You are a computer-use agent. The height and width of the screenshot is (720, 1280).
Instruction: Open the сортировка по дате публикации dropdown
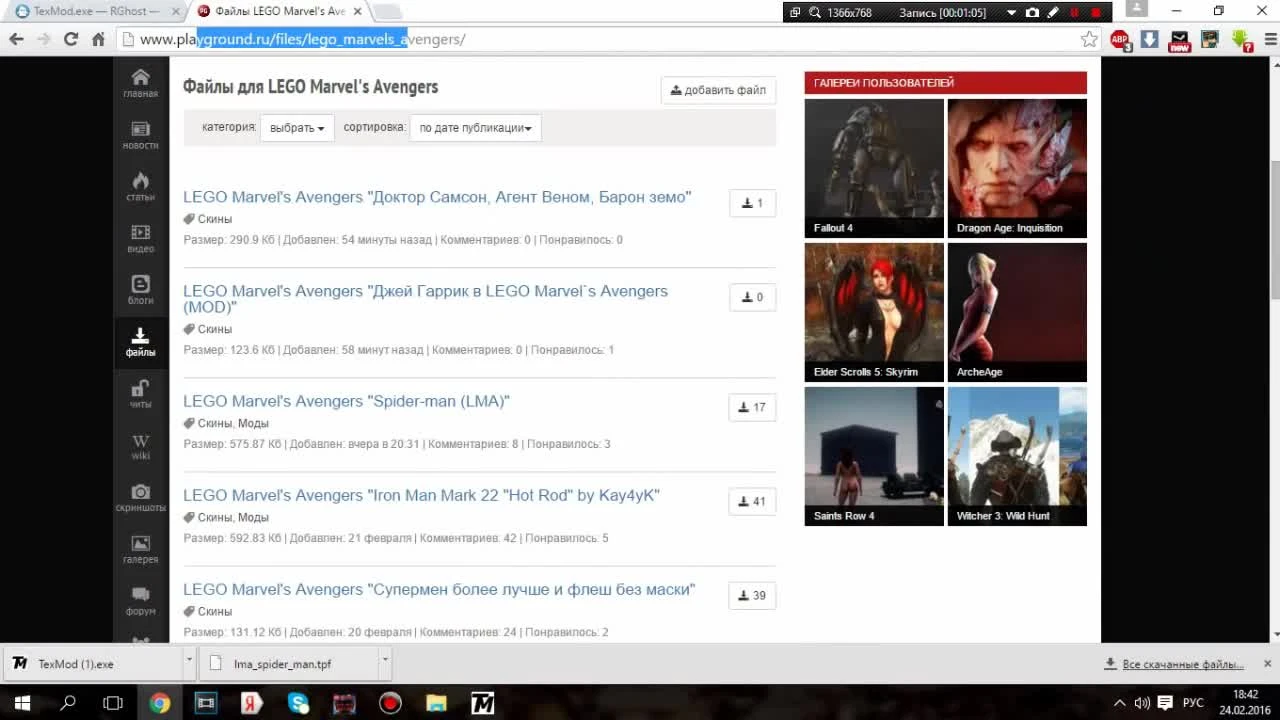[x=475, y=128]
